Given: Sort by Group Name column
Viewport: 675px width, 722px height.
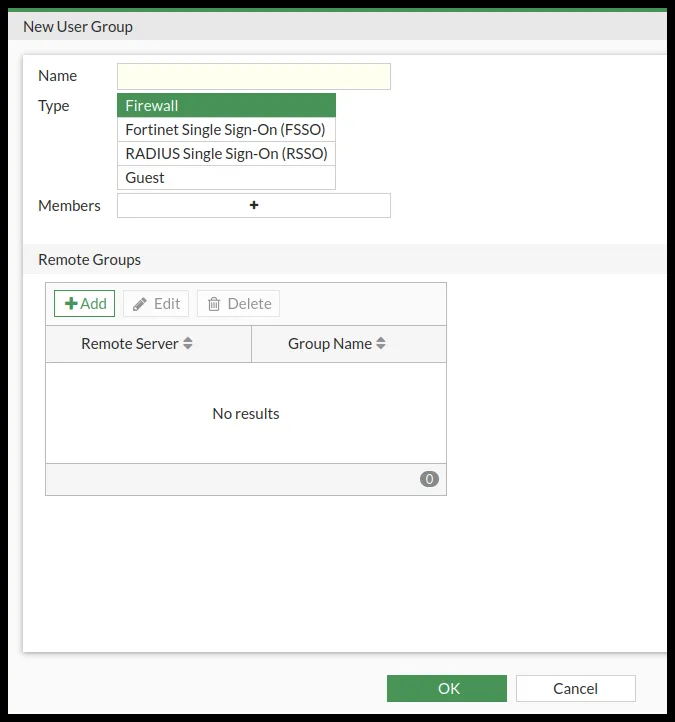Looking at the screenshot, I should coord(349,344).
